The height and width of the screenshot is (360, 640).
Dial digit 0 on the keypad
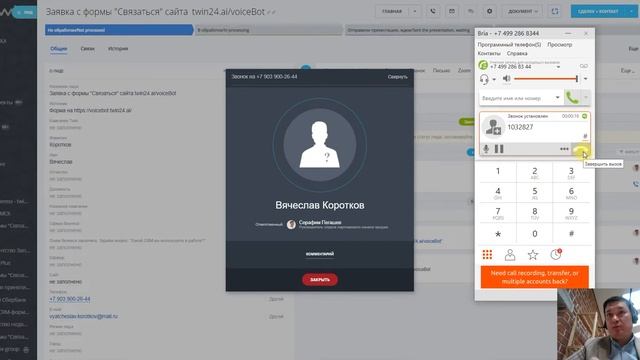pyautogui.click(x=535, y=234)
